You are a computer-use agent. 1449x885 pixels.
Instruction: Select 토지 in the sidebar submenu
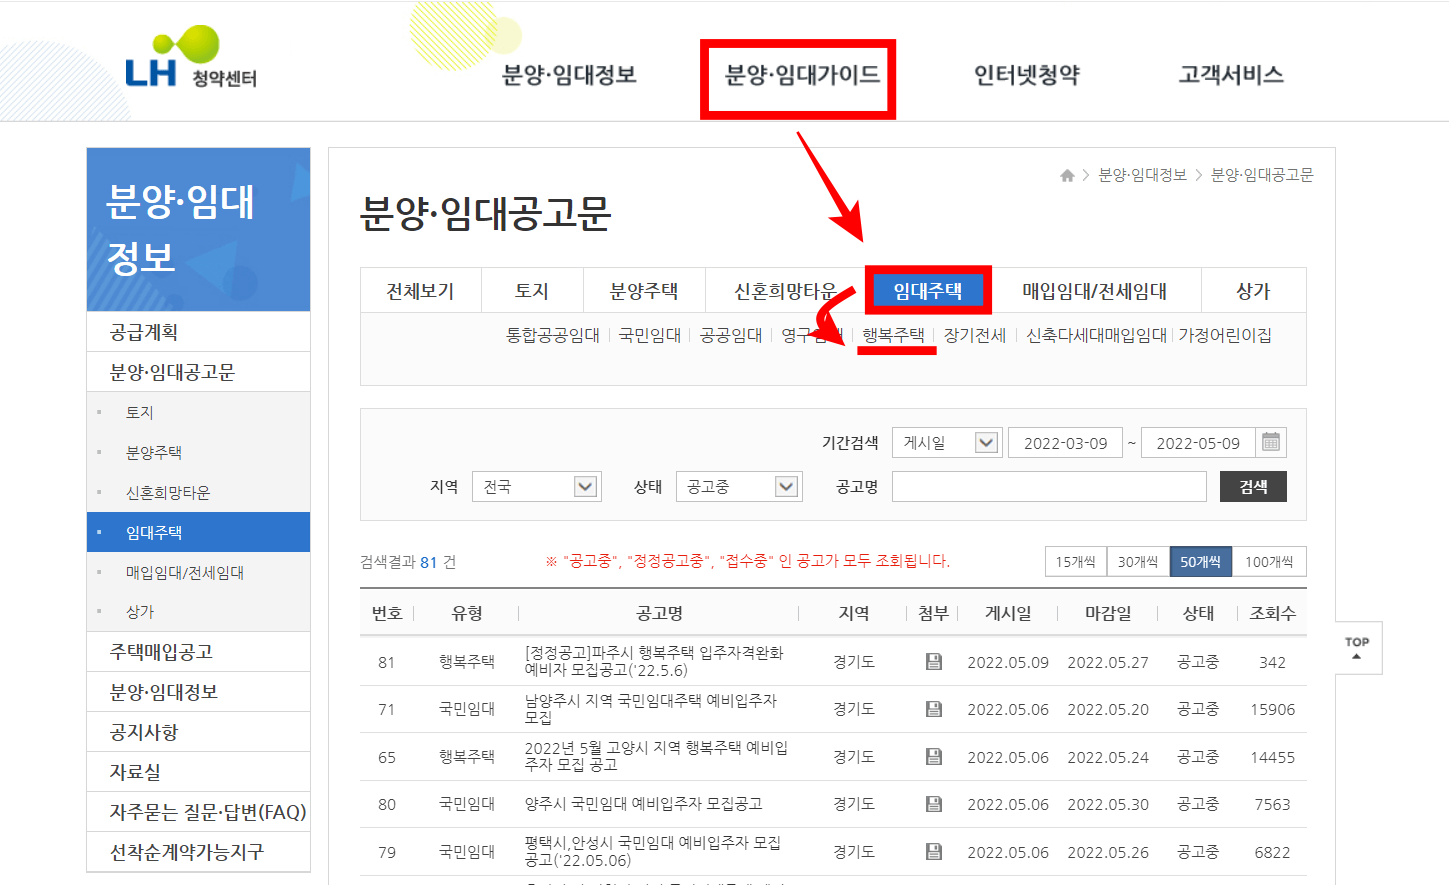pos(198,412)
